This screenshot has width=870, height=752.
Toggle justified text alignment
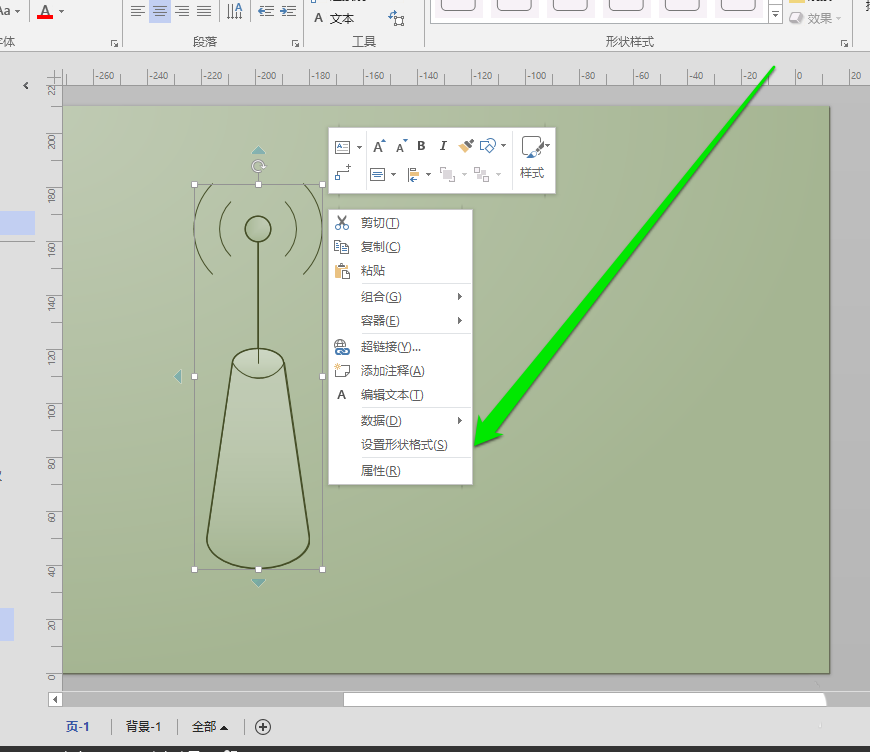(x=204, y=10)
